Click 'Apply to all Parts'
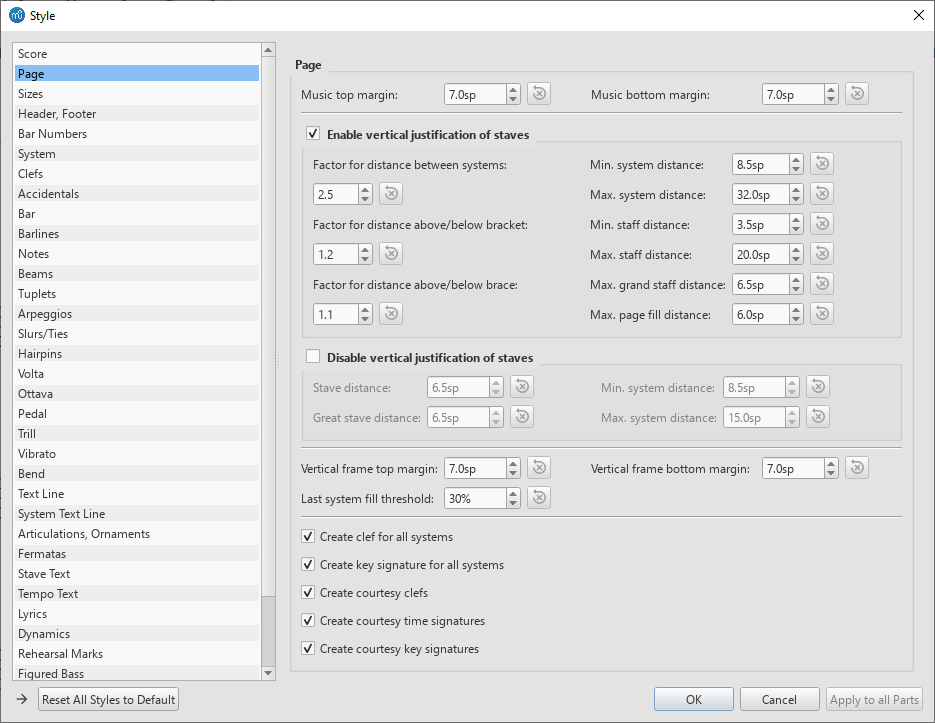This screenshot has height=723, width=935. pos(874,699)
